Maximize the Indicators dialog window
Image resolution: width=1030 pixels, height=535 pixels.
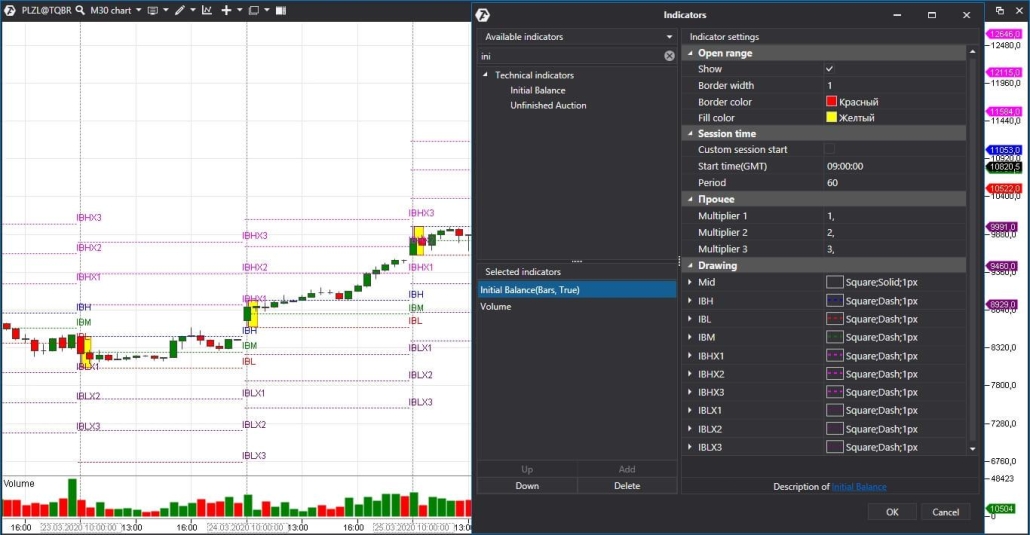[931, 14]
